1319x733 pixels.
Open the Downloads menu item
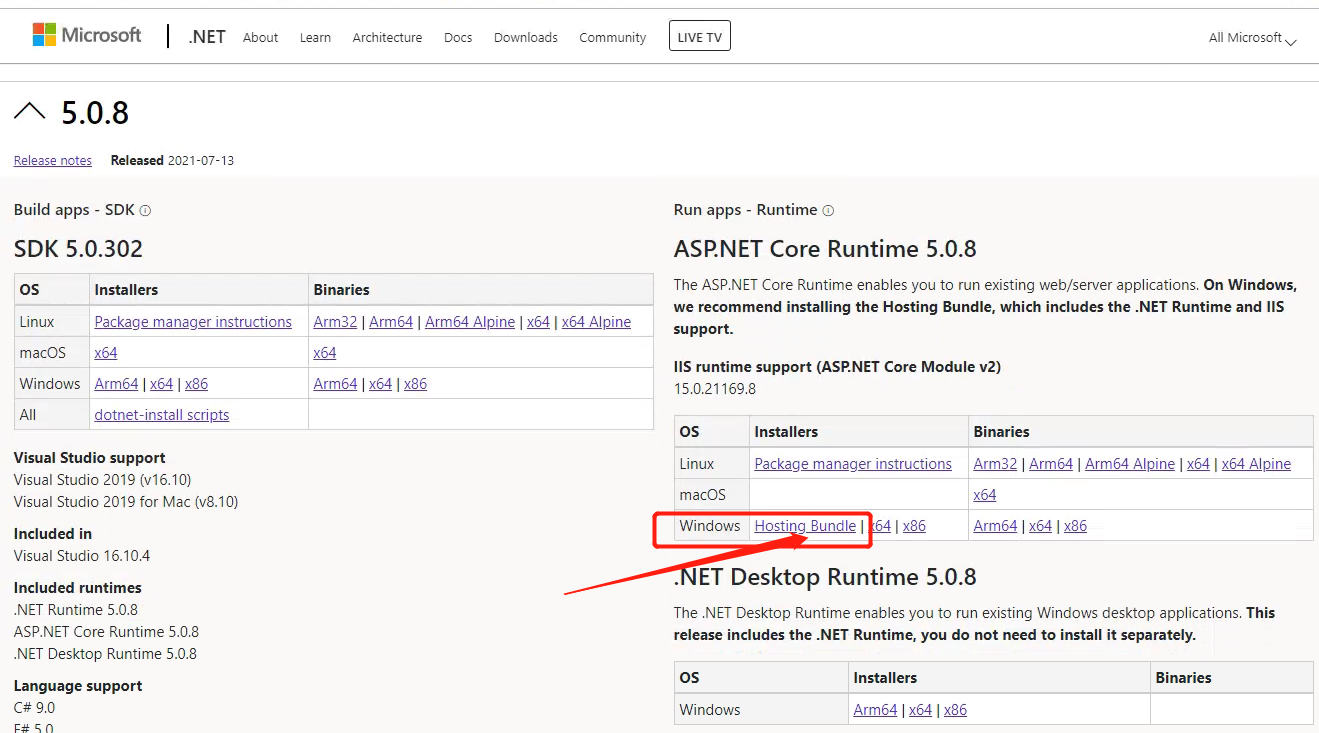pyautogui.click(x=525, y=37)
